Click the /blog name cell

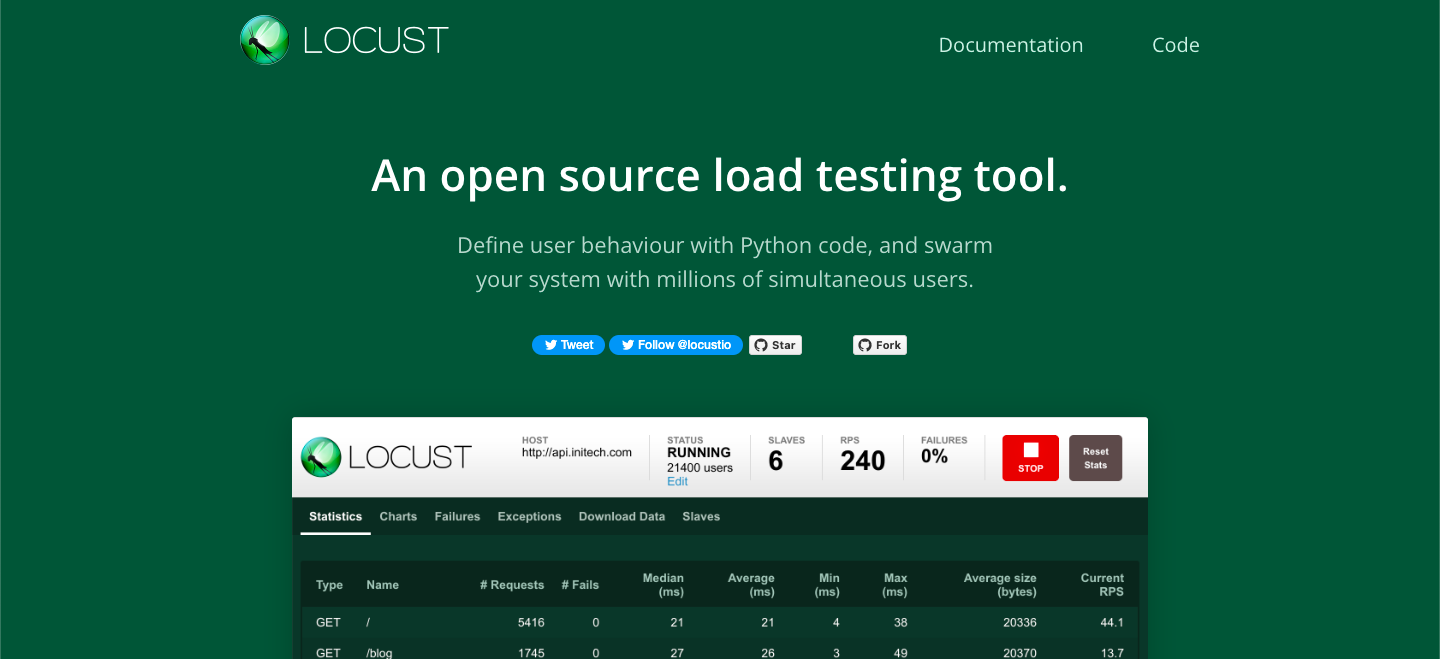click(379, 653)
